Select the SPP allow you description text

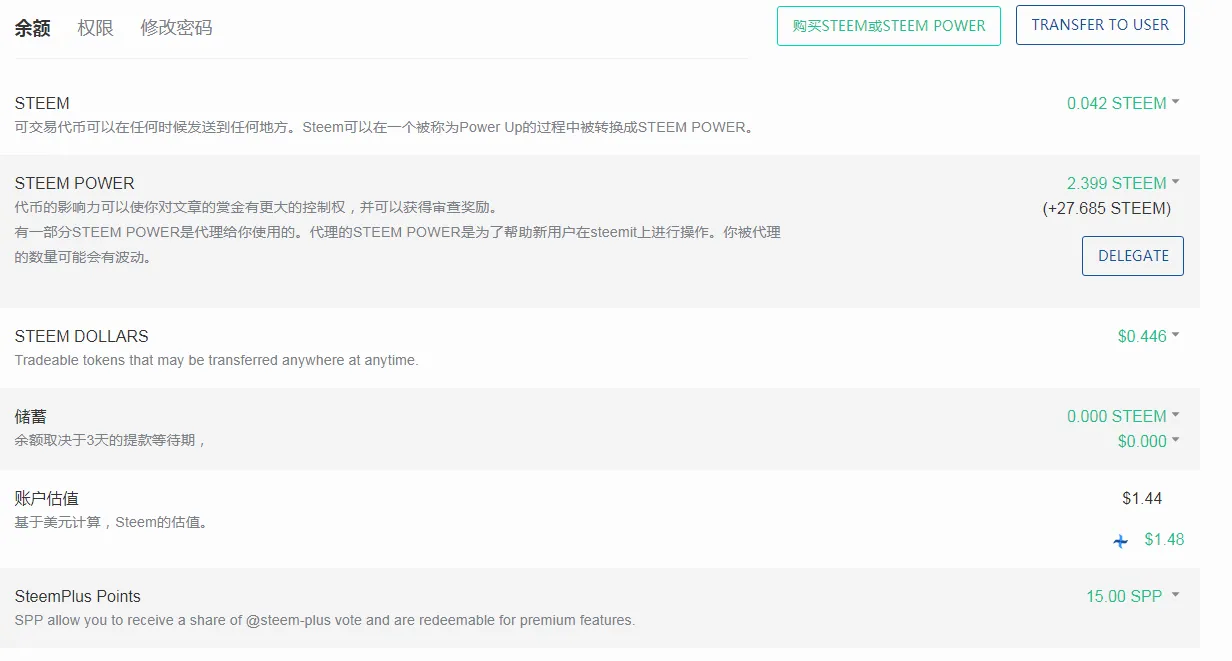[x=324, y=620]
